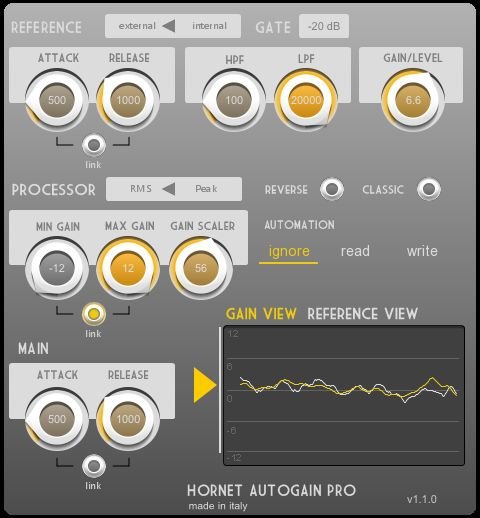Click the vertical level meter bar left of graph

220,390
